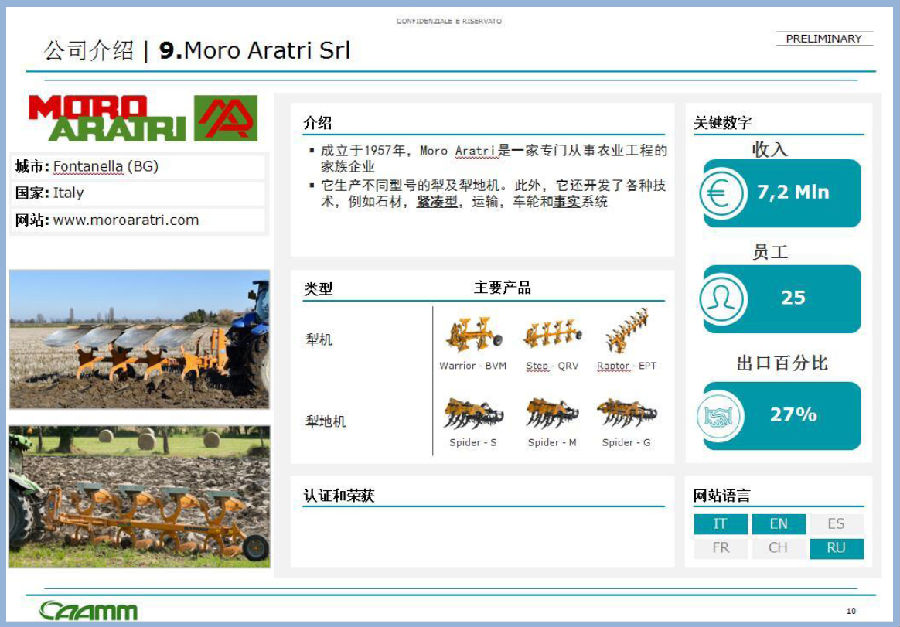
Task: Click the 犁机 category label
Action: tap(319, 339)
